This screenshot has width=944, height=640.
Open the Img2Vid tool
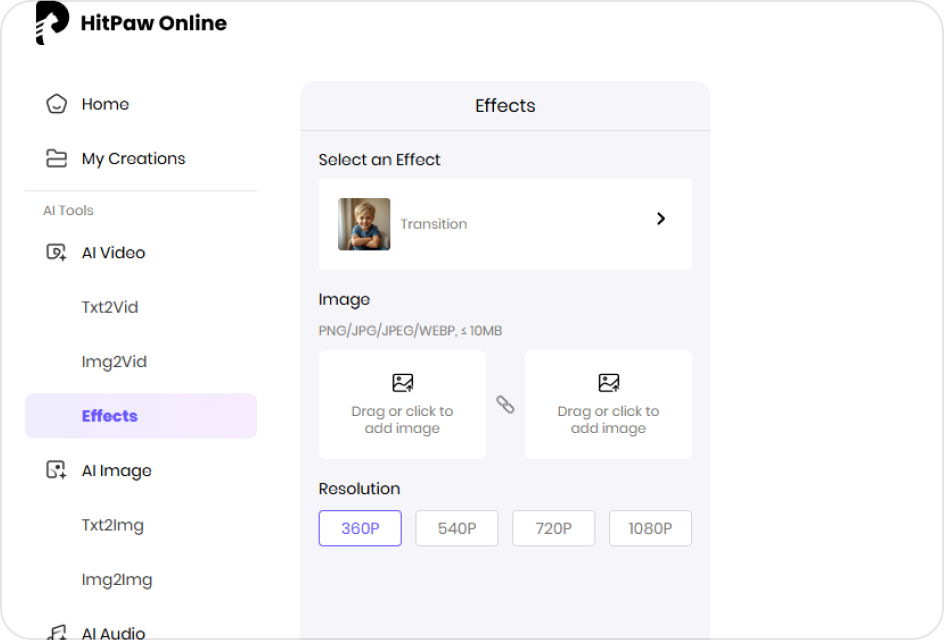112,361
